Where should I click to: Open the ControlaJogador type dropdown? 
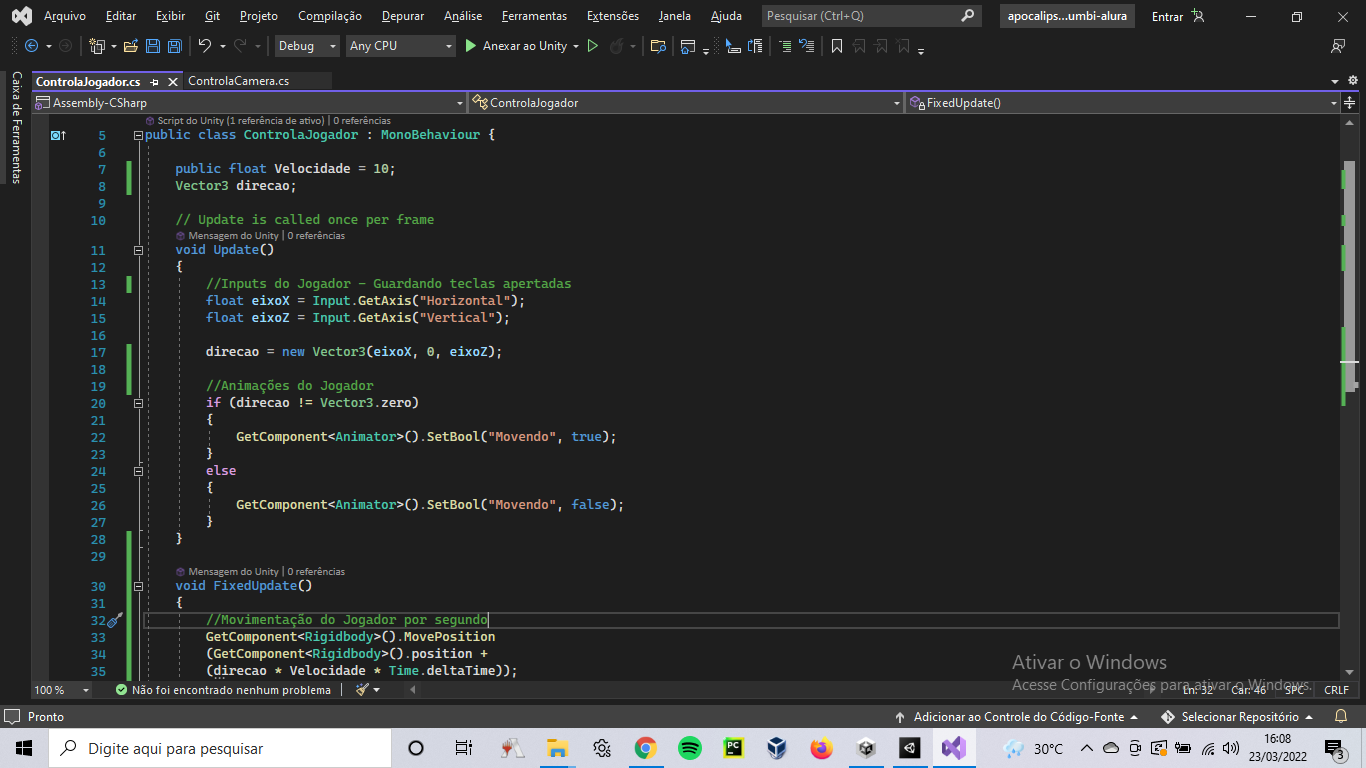[x=687, y=102]
